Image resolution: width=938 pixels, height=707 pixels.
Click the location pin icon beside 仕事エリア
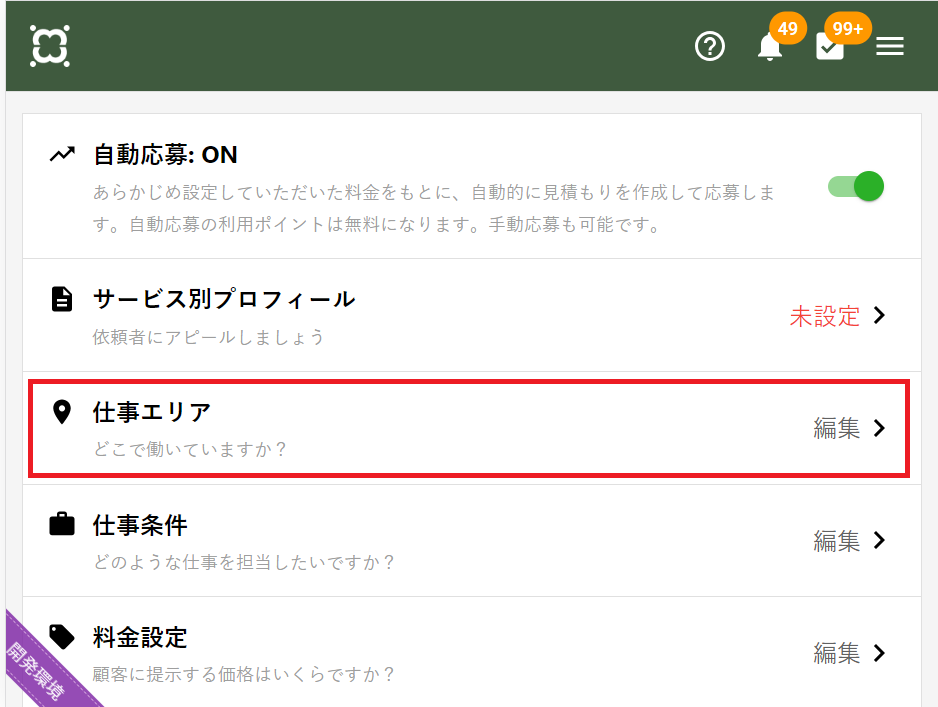tap(62, 412)
